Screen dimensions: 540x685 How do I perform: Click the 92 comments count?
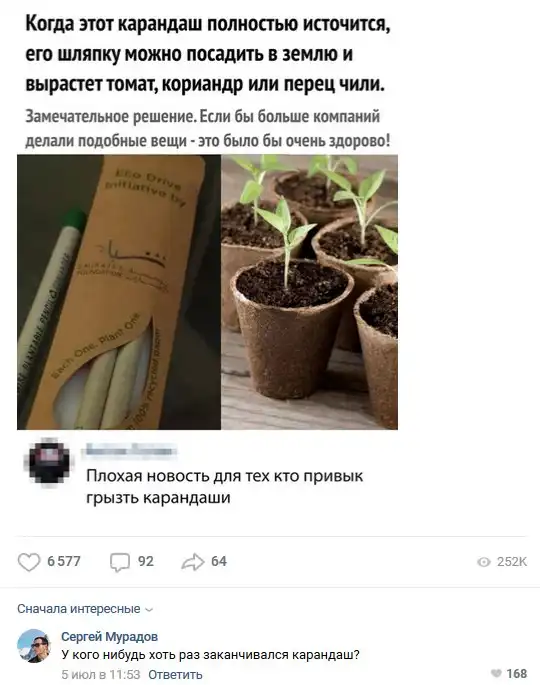click(x=146, y=561)
